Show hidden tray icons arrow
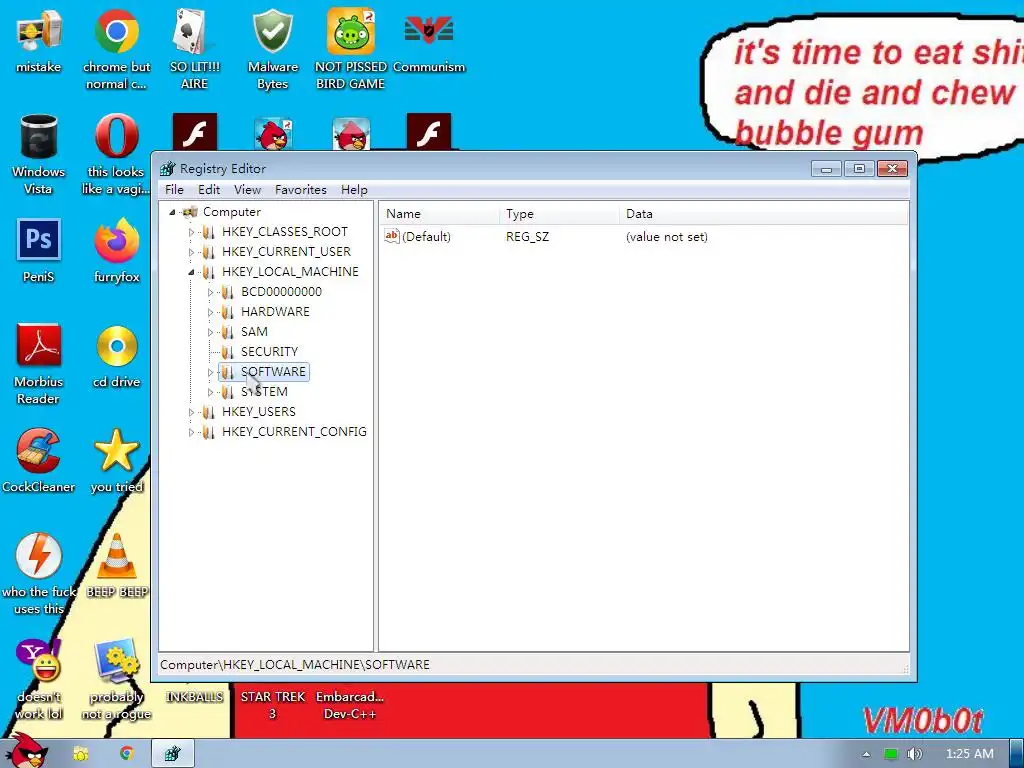 (866, 754)
